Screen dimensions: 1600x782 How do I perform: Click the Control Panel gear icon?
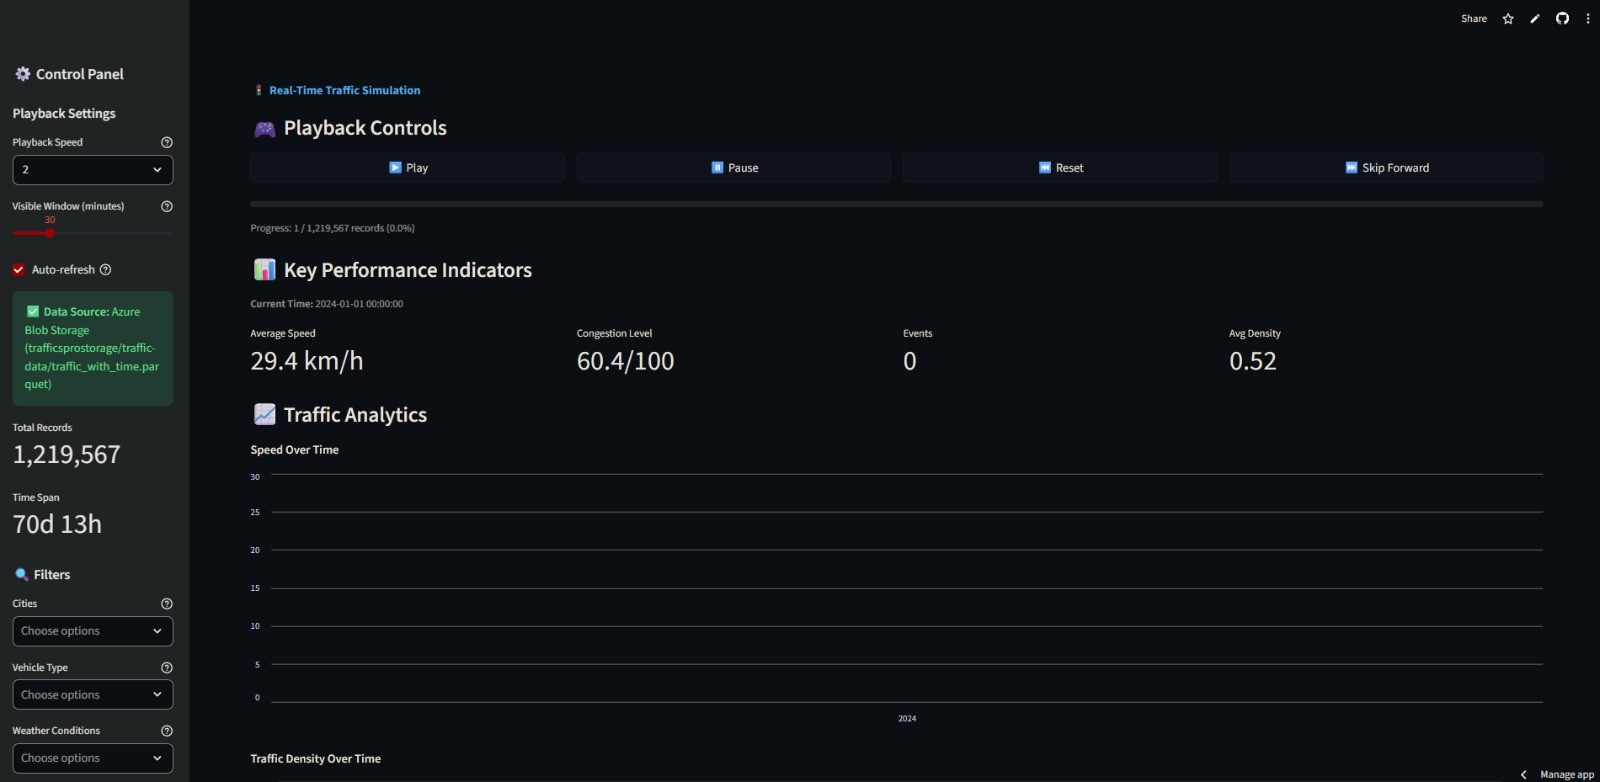[x=23, y=74]
